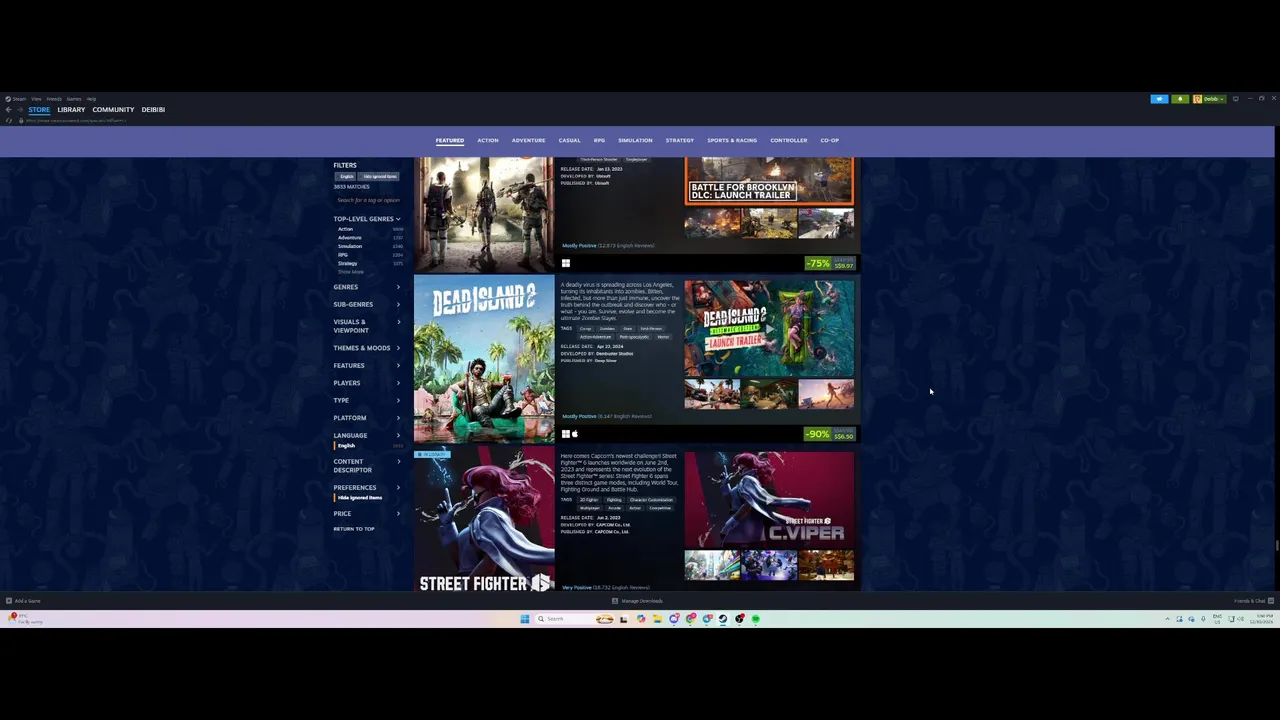Screen dimensions: 1280x720
Task: Click the Dead Island 2 -90% price button
Action: pyautogui.click(x=831, y=434)
